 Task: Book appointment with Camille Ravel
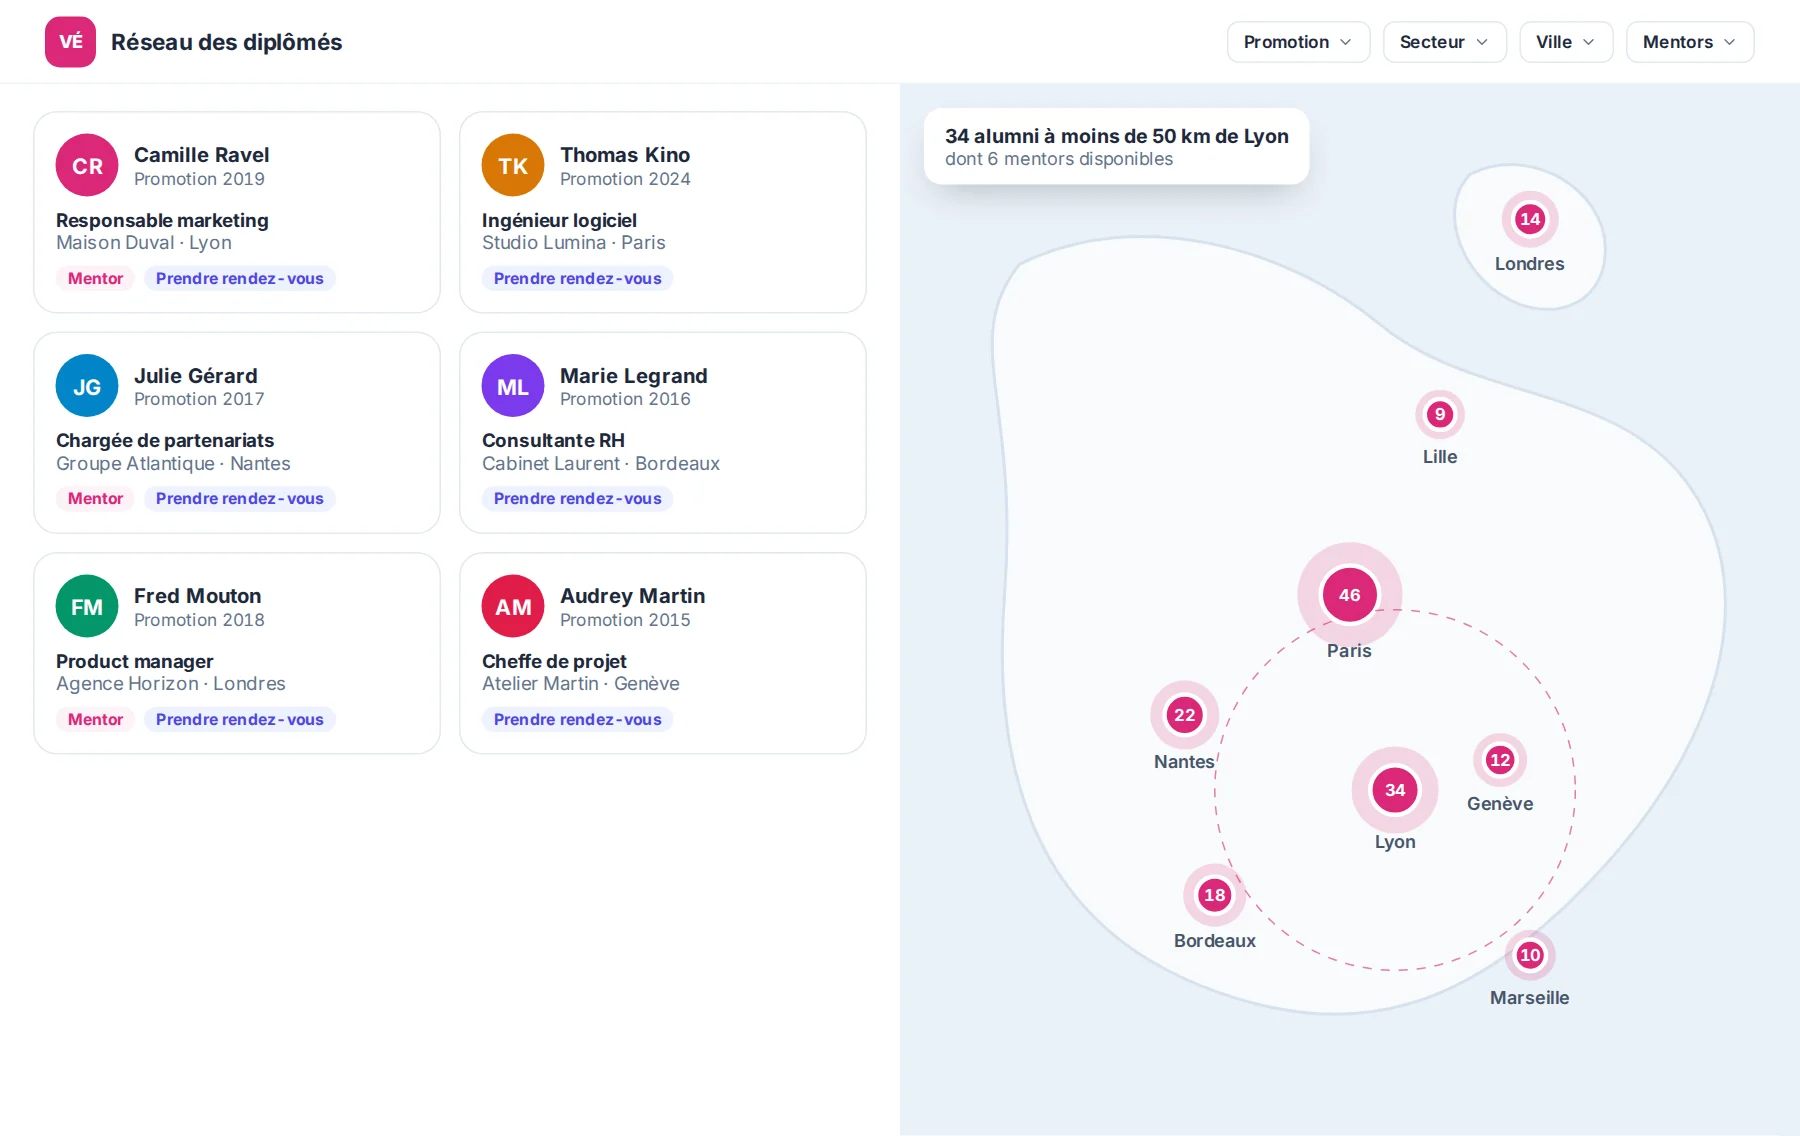[240, 278]
